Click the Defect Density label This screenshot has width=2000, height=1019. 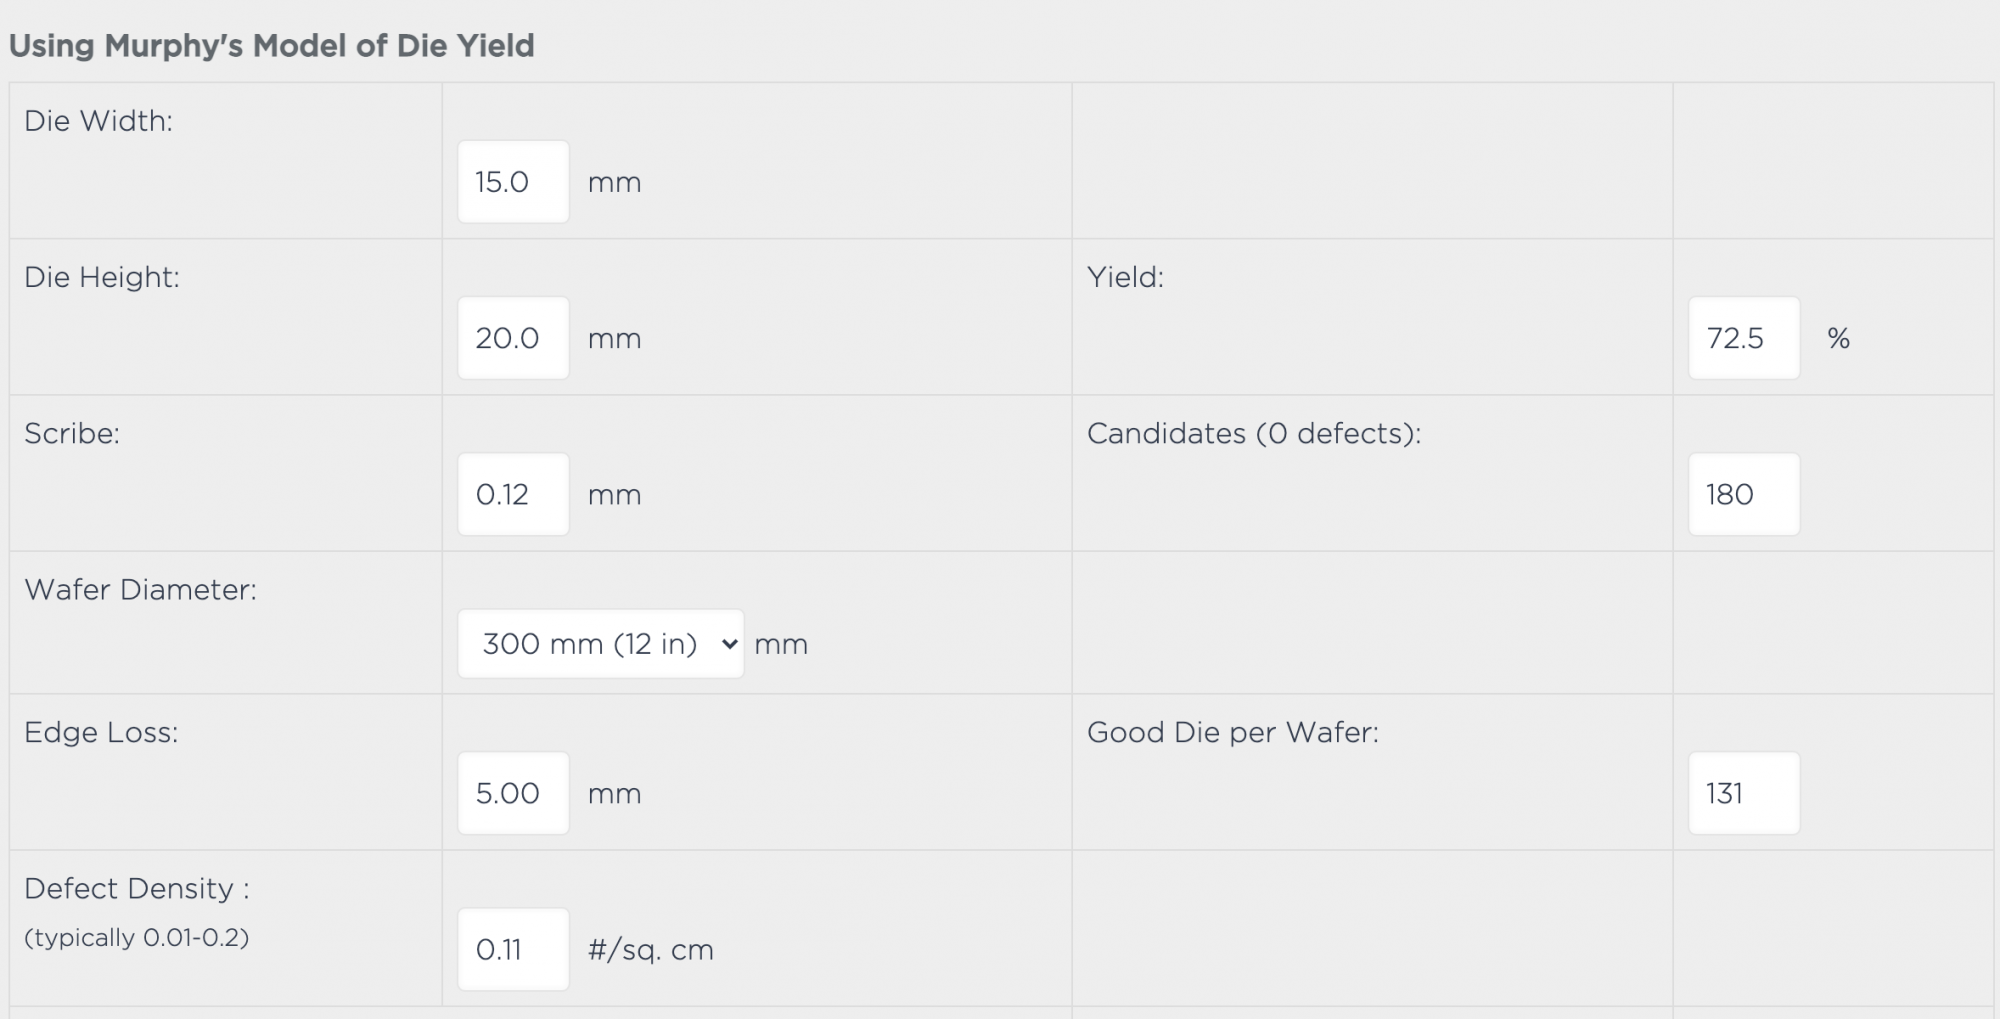tap(137, 888)
